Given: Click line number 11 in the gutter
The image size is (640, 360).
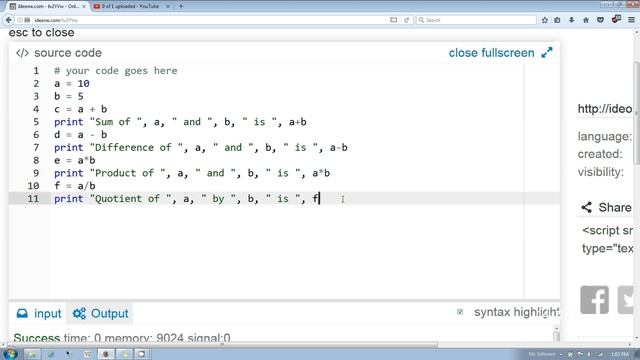Looking at the screenshot, I should [33, 199].
